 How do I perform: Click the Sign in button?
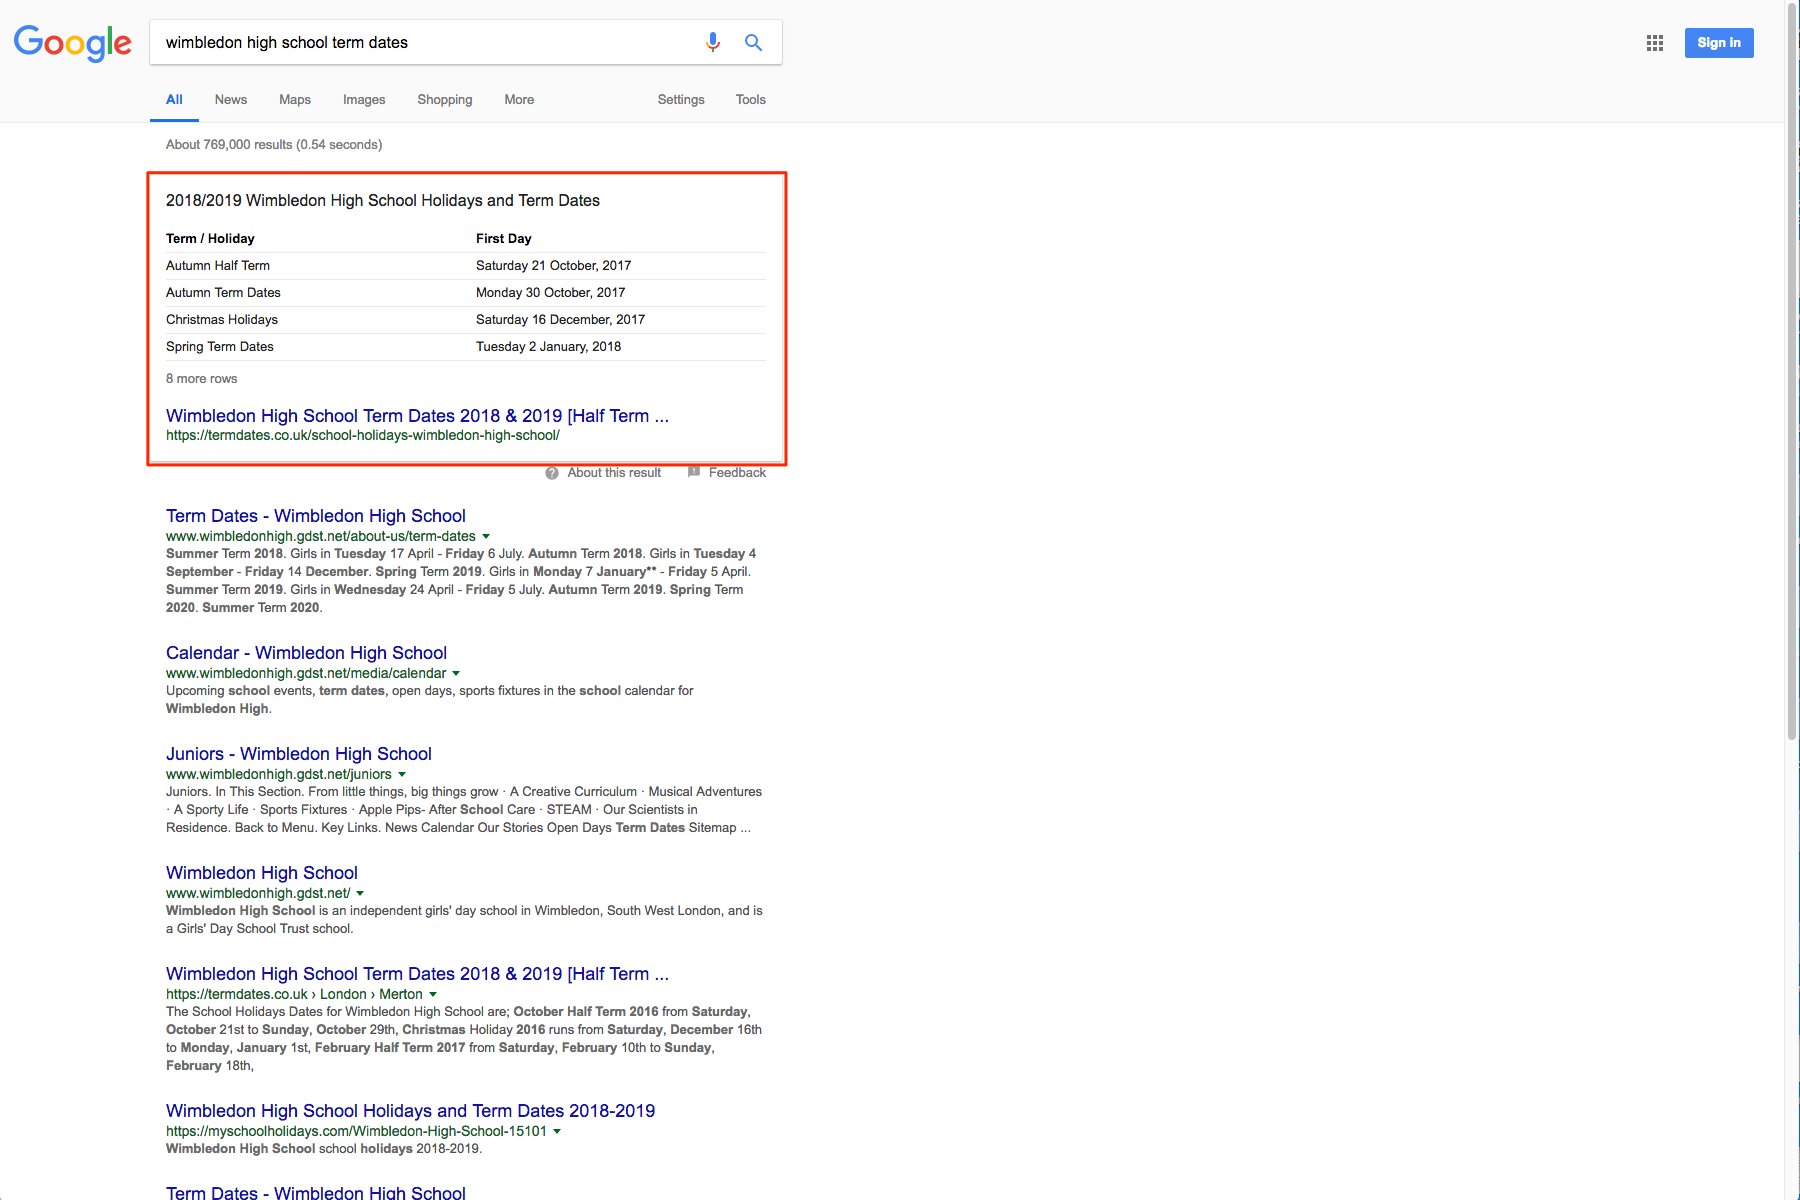1719,43
